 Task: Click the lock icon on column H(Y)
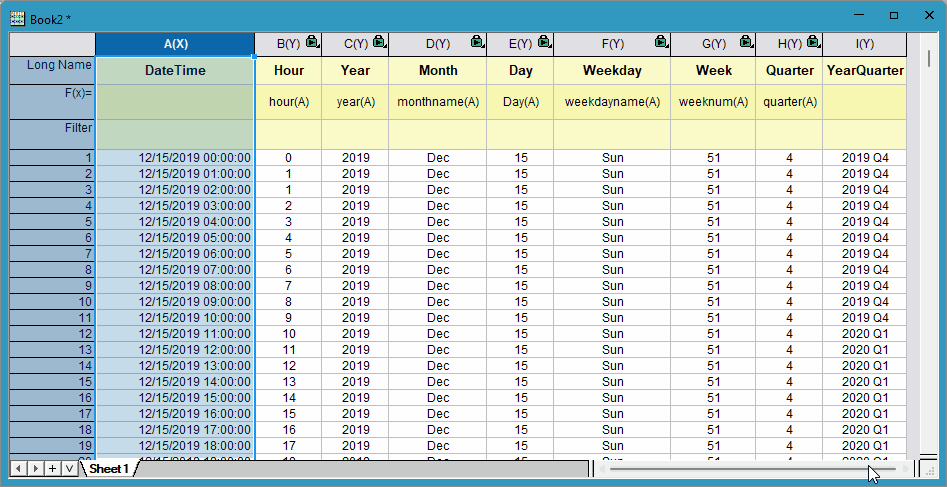[x=814, y=43]
